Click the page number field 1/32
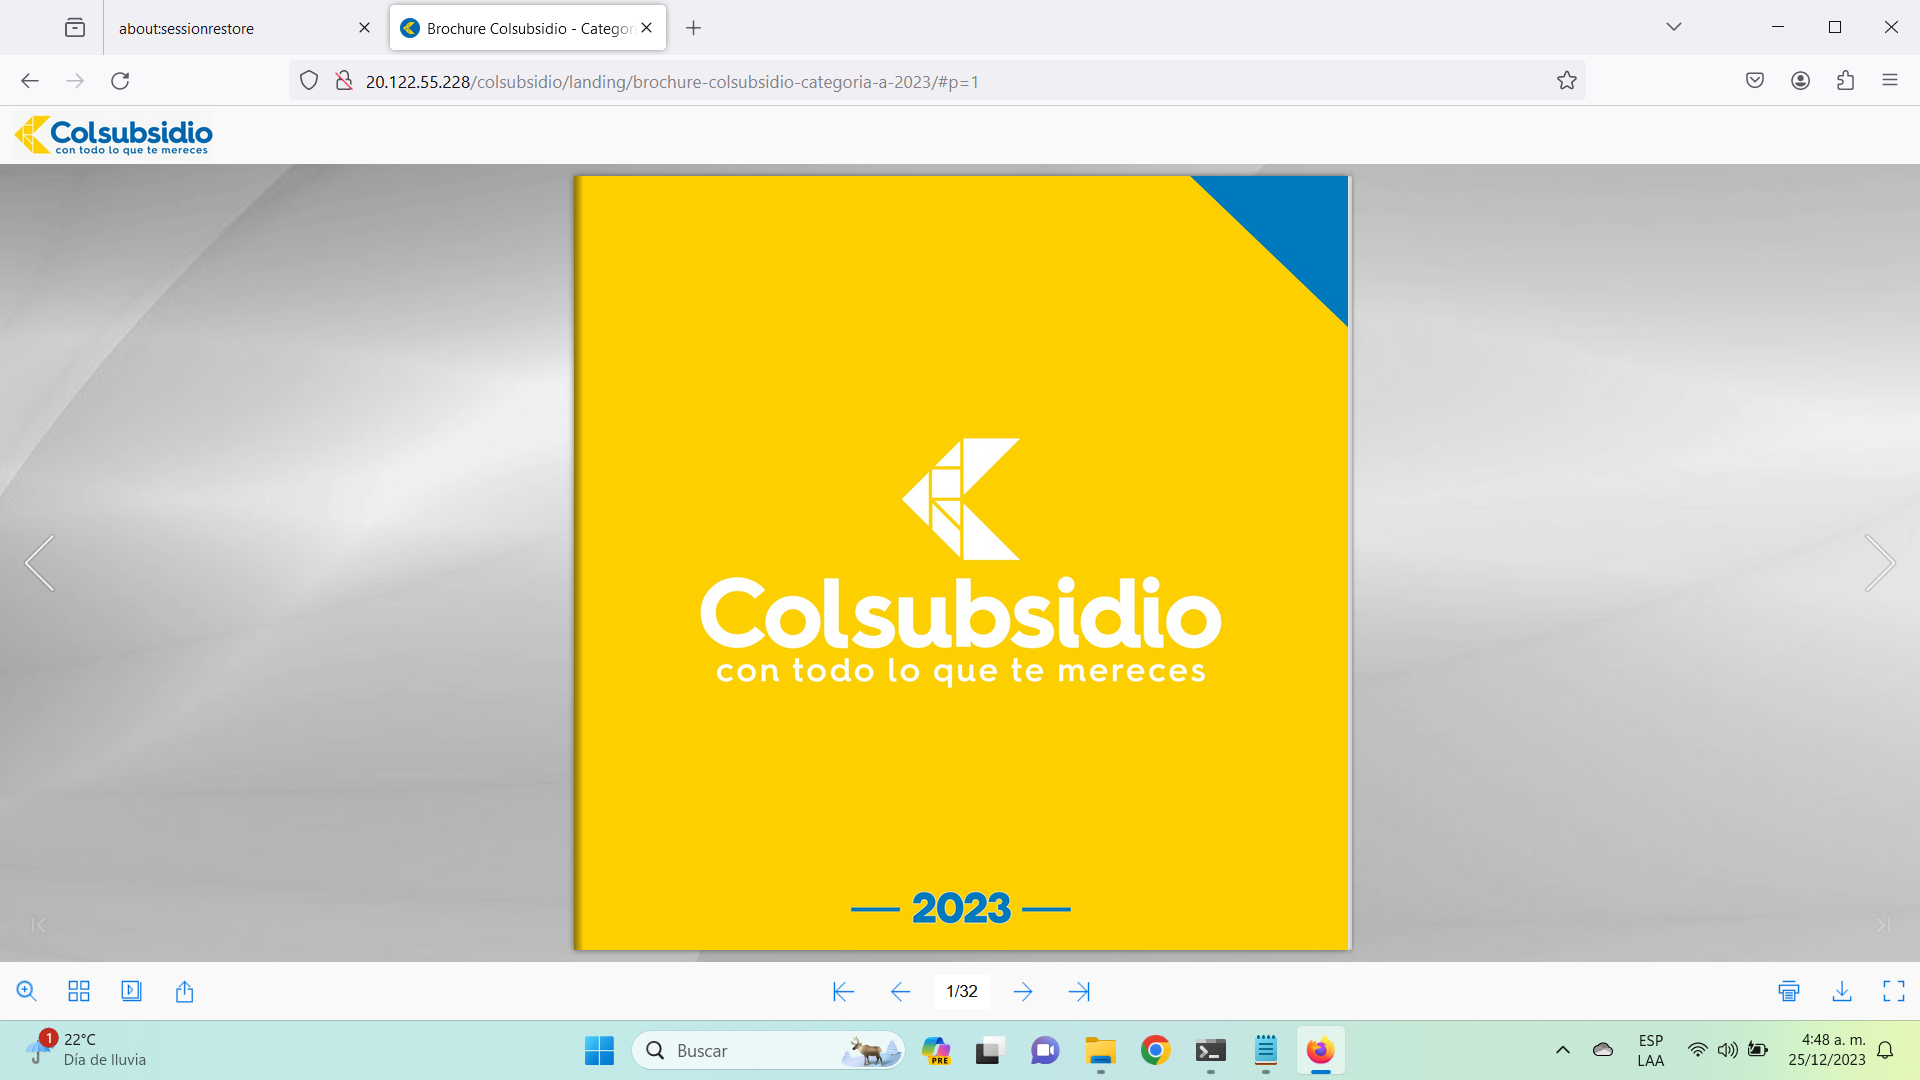Screen dimensions: 1920x1080 (961, 991)
